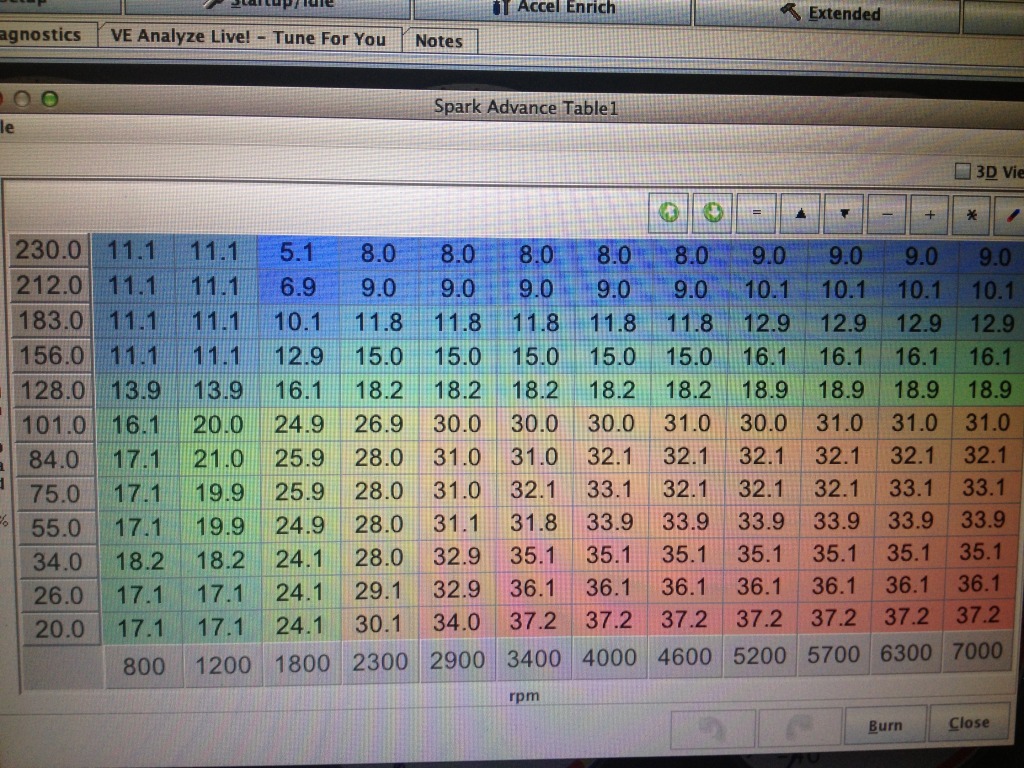Viewport: 1024px width, 768px height.
Task: Click the second green circular arrow table button
Action: click(712, 212)
